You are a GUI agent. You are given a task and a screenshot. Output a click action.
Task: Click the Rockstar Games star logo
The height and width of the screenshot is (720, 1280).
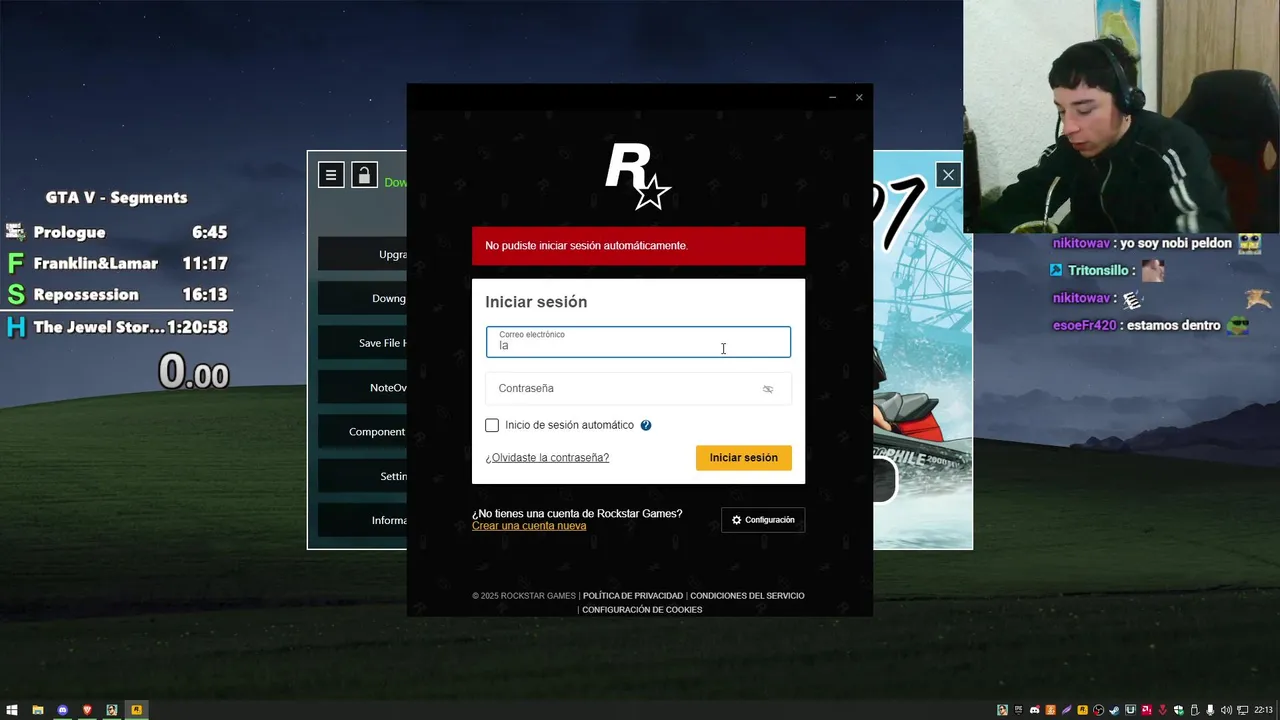point(637,176)
